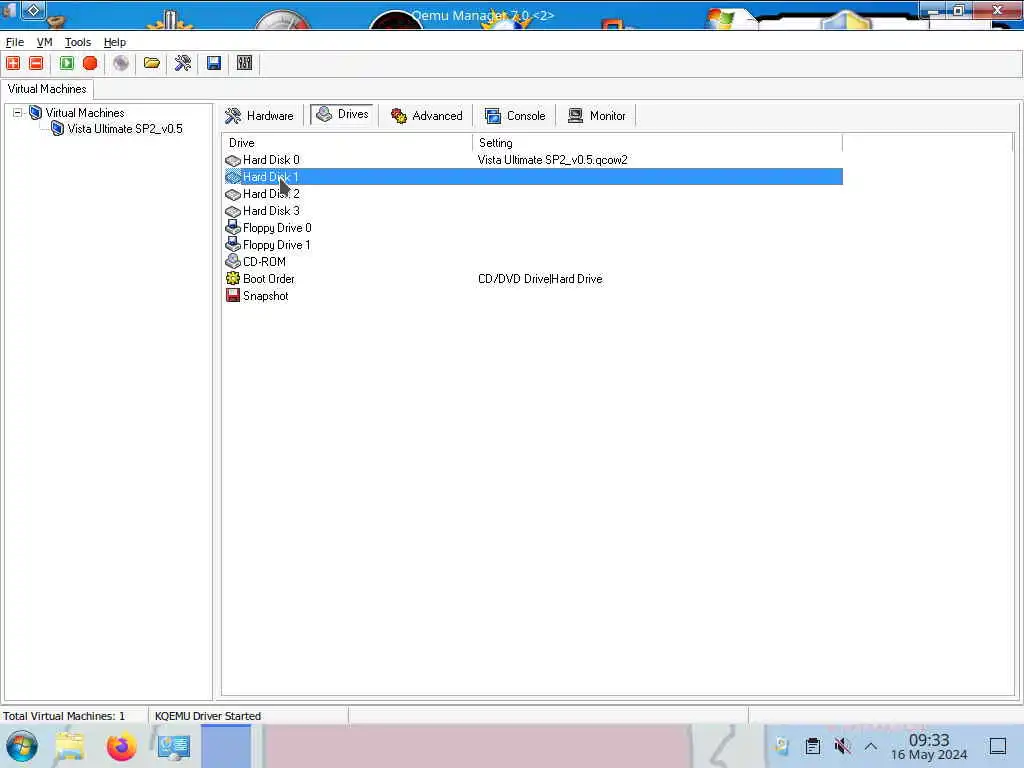
Task: Switch to the Monitor tab
Action: [597, 116]
